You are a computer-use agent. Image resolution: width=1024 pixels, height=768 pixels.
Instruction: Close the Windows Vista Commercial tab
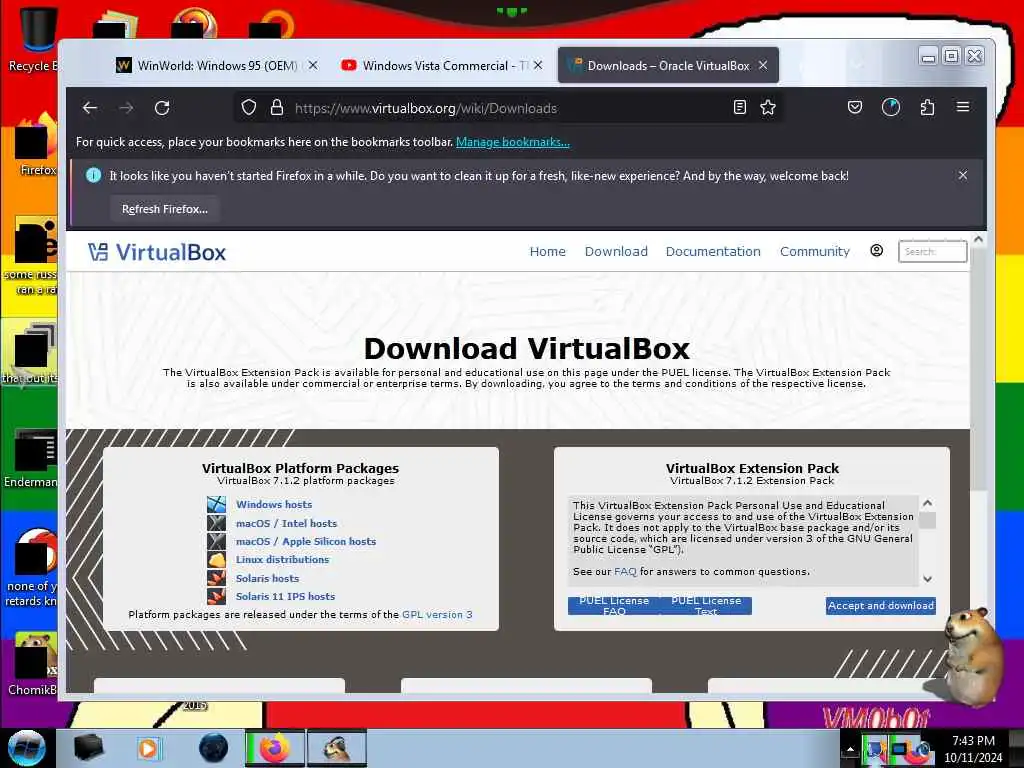pos(538,65)
